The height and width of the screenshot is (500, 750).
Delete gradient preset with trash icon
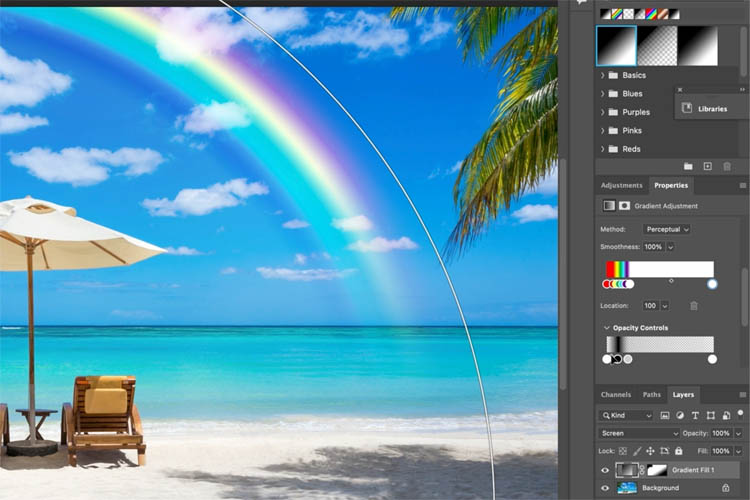(x=727, y=166)
